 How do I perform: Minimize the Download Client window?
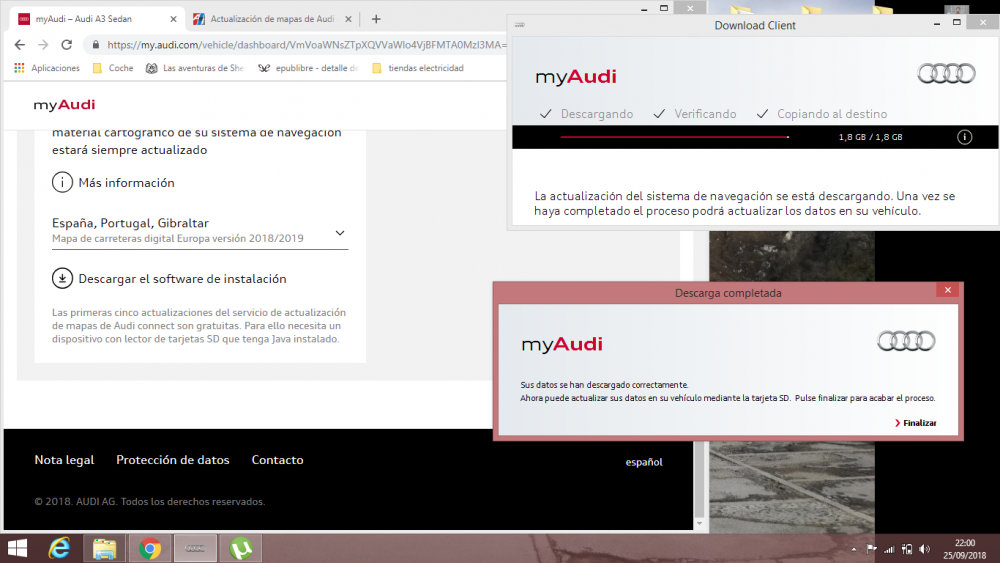[x=937, y=23]
